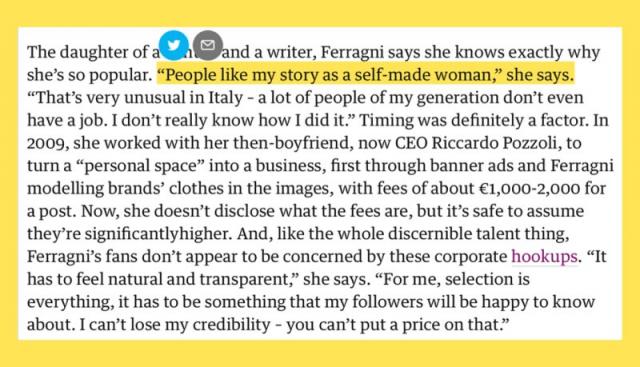The image size is (640, 367).
Task: Click the year "2009" in the paragraph
Action: [46, 143]
